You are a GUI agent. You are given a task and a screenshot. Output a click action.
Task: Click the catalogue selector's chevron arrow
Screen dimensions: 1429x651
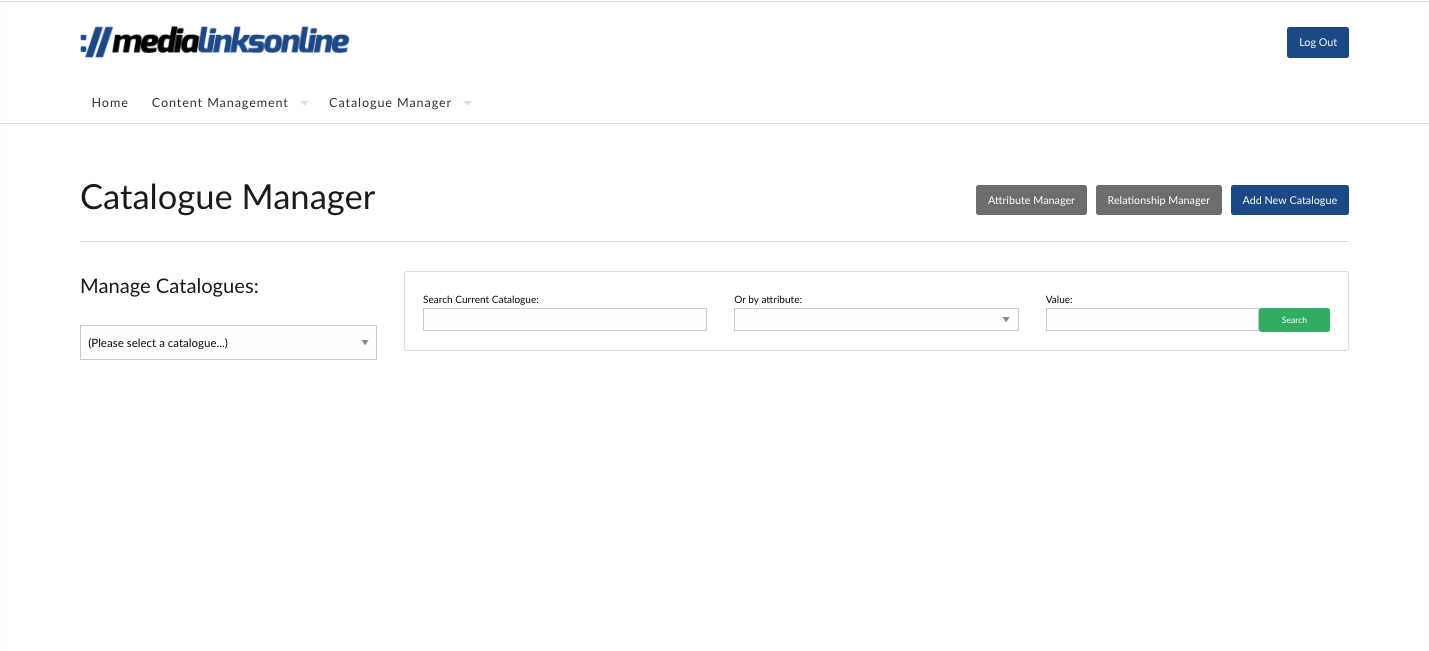pos(364,342)
